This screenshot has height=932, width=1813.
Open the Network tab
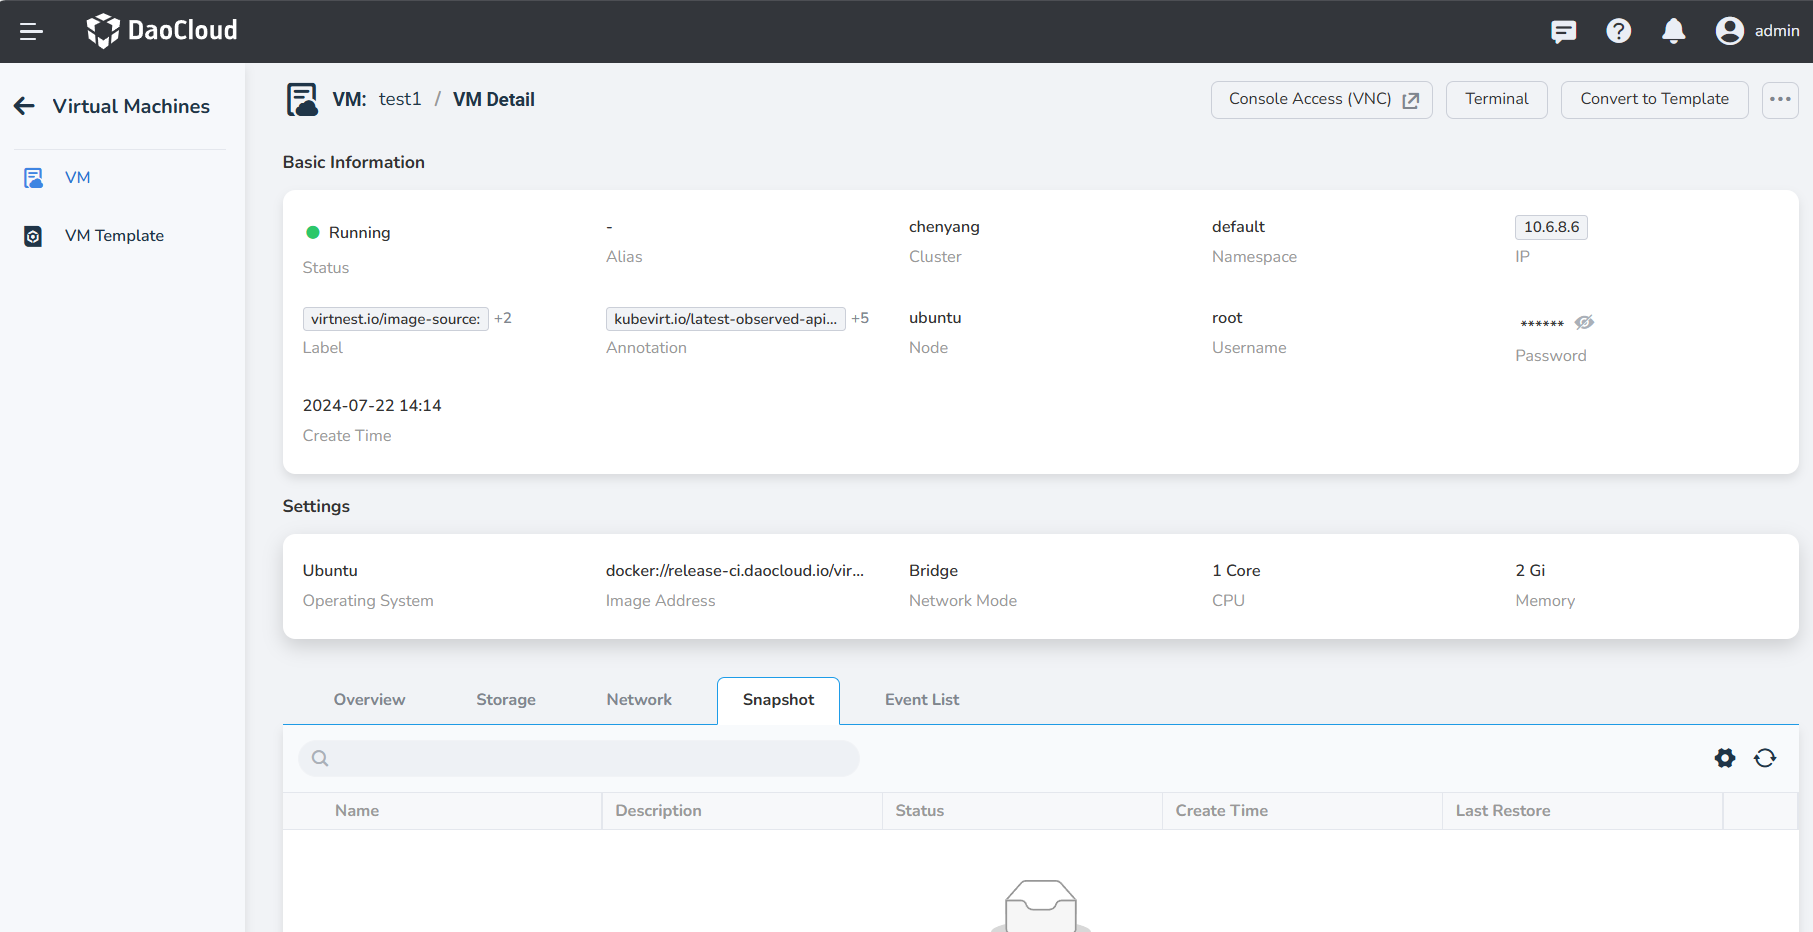[x=638, y=700]
